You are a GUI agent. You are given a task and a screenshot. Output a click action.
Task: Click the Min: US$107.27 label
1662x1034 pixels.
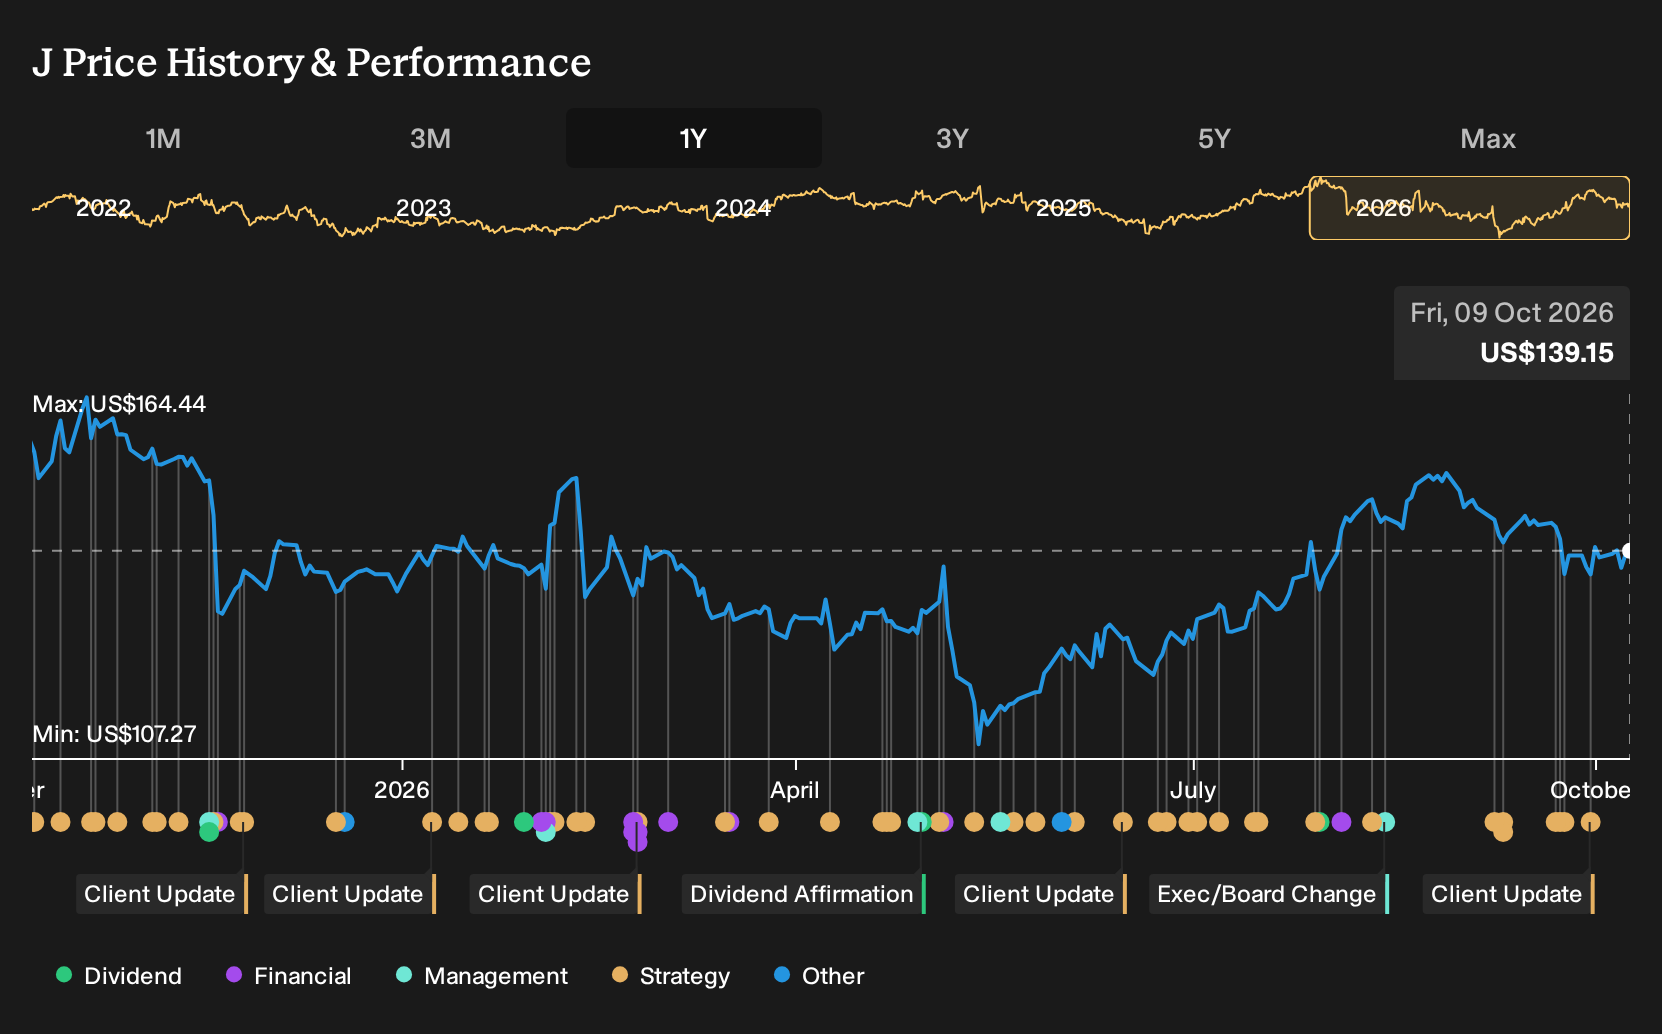pyautogui.click(x=114, y=734)
